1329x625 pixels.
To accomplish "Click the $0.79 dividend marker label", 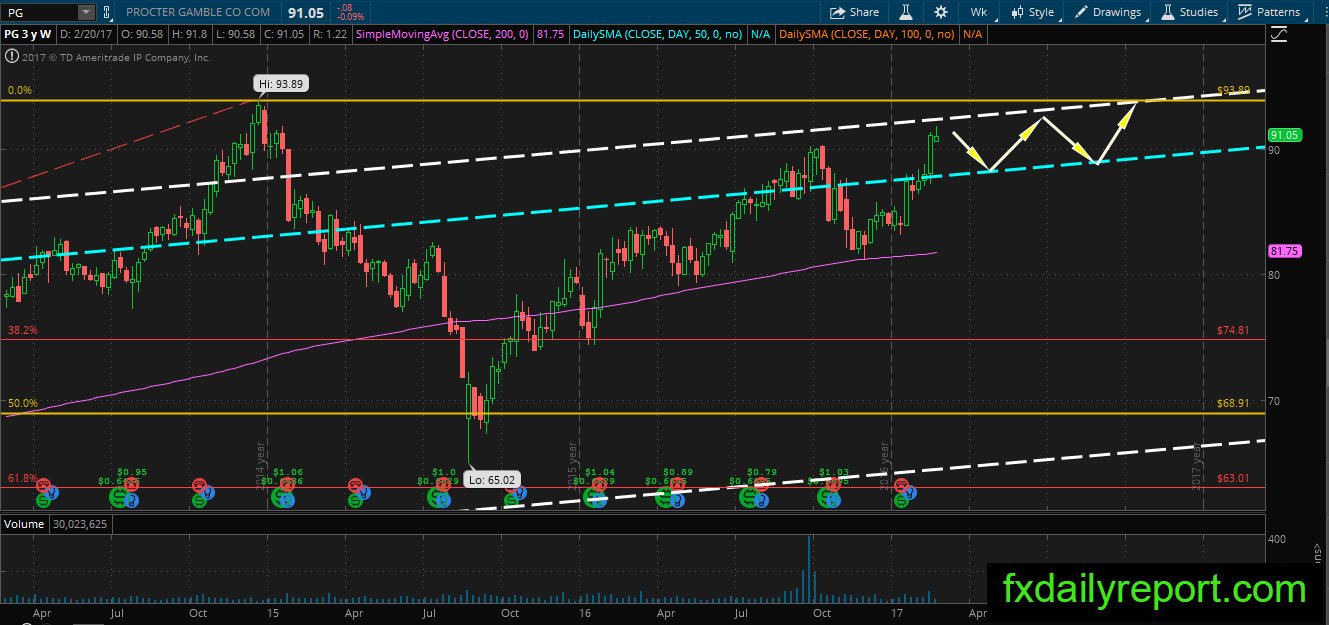I will 763,471.
